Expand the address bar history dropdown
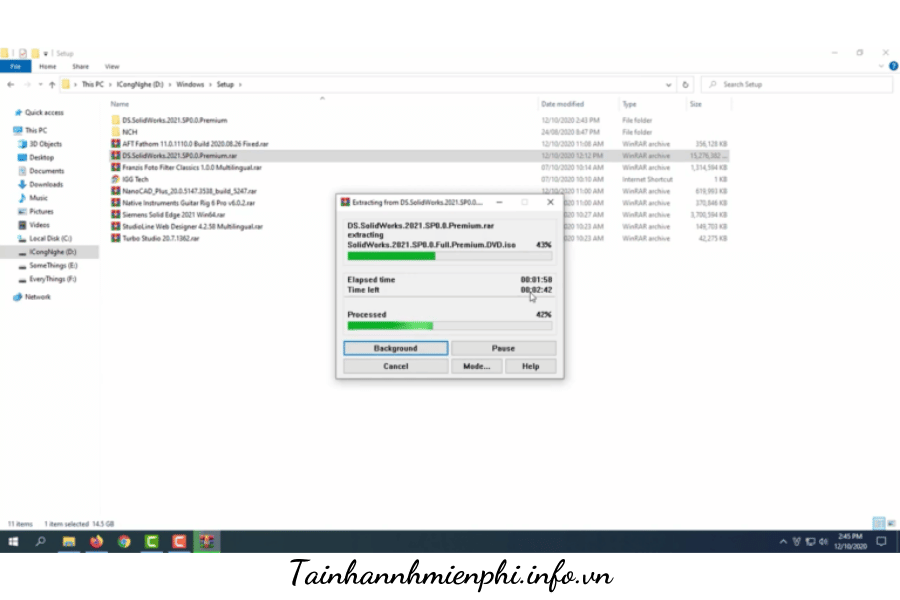The image size is (900, 600). (x=670, y=85)
